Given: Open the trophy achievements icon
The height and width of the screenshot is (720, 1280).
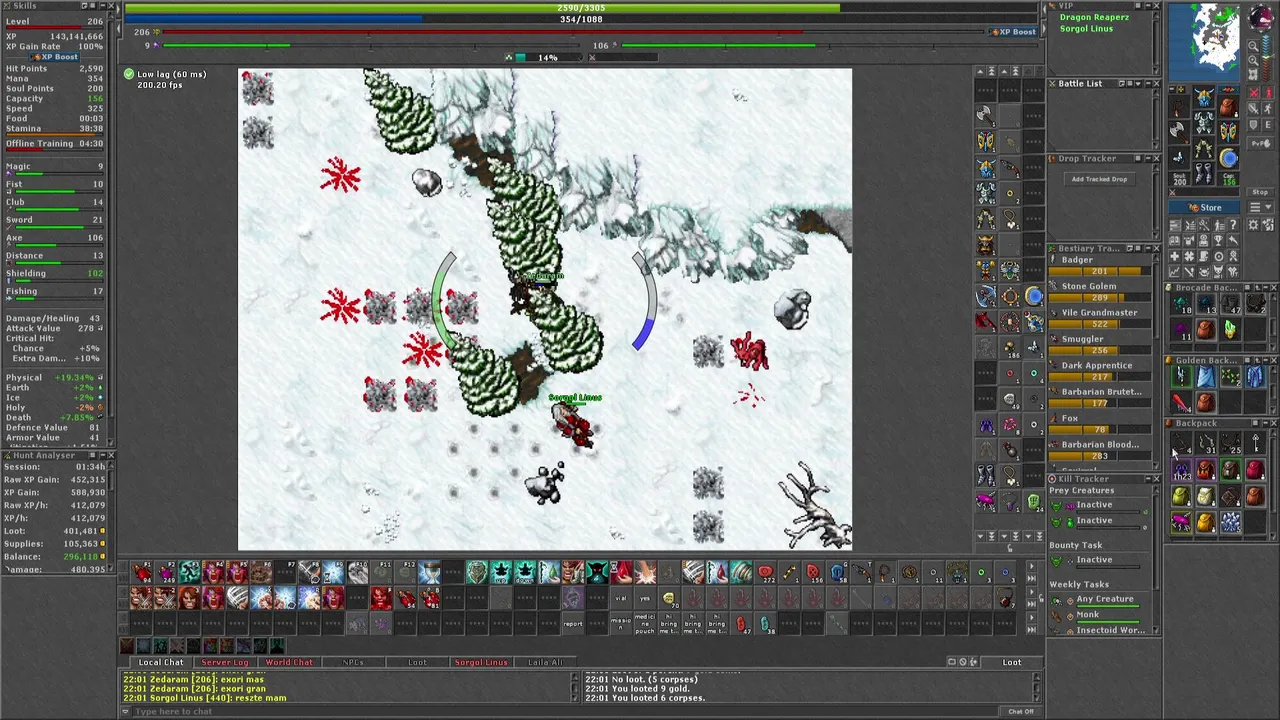Looking at the screenshot, I should pyautogui.click(x=1218, y=240).
